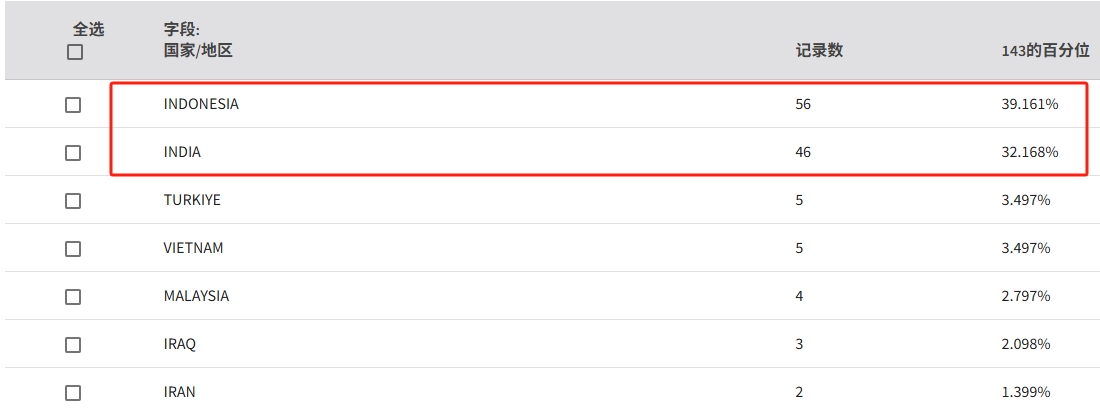
Task: Click the record count 56 for Indonesia
Action: [x=803, y=104]
